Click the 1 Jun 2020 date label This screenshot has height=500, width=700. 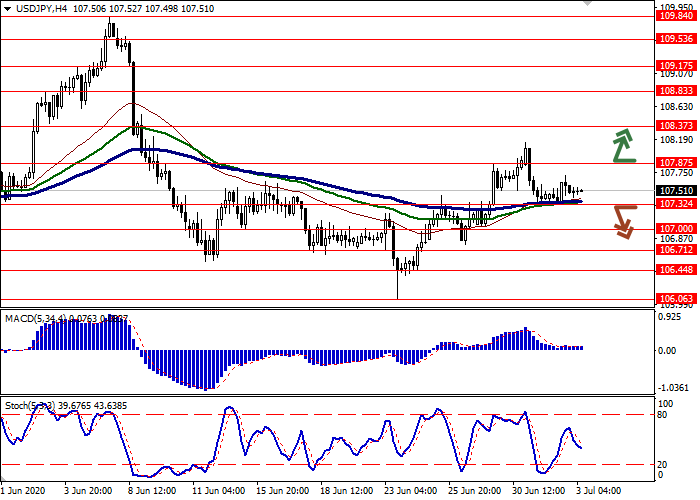pos(23,491)
